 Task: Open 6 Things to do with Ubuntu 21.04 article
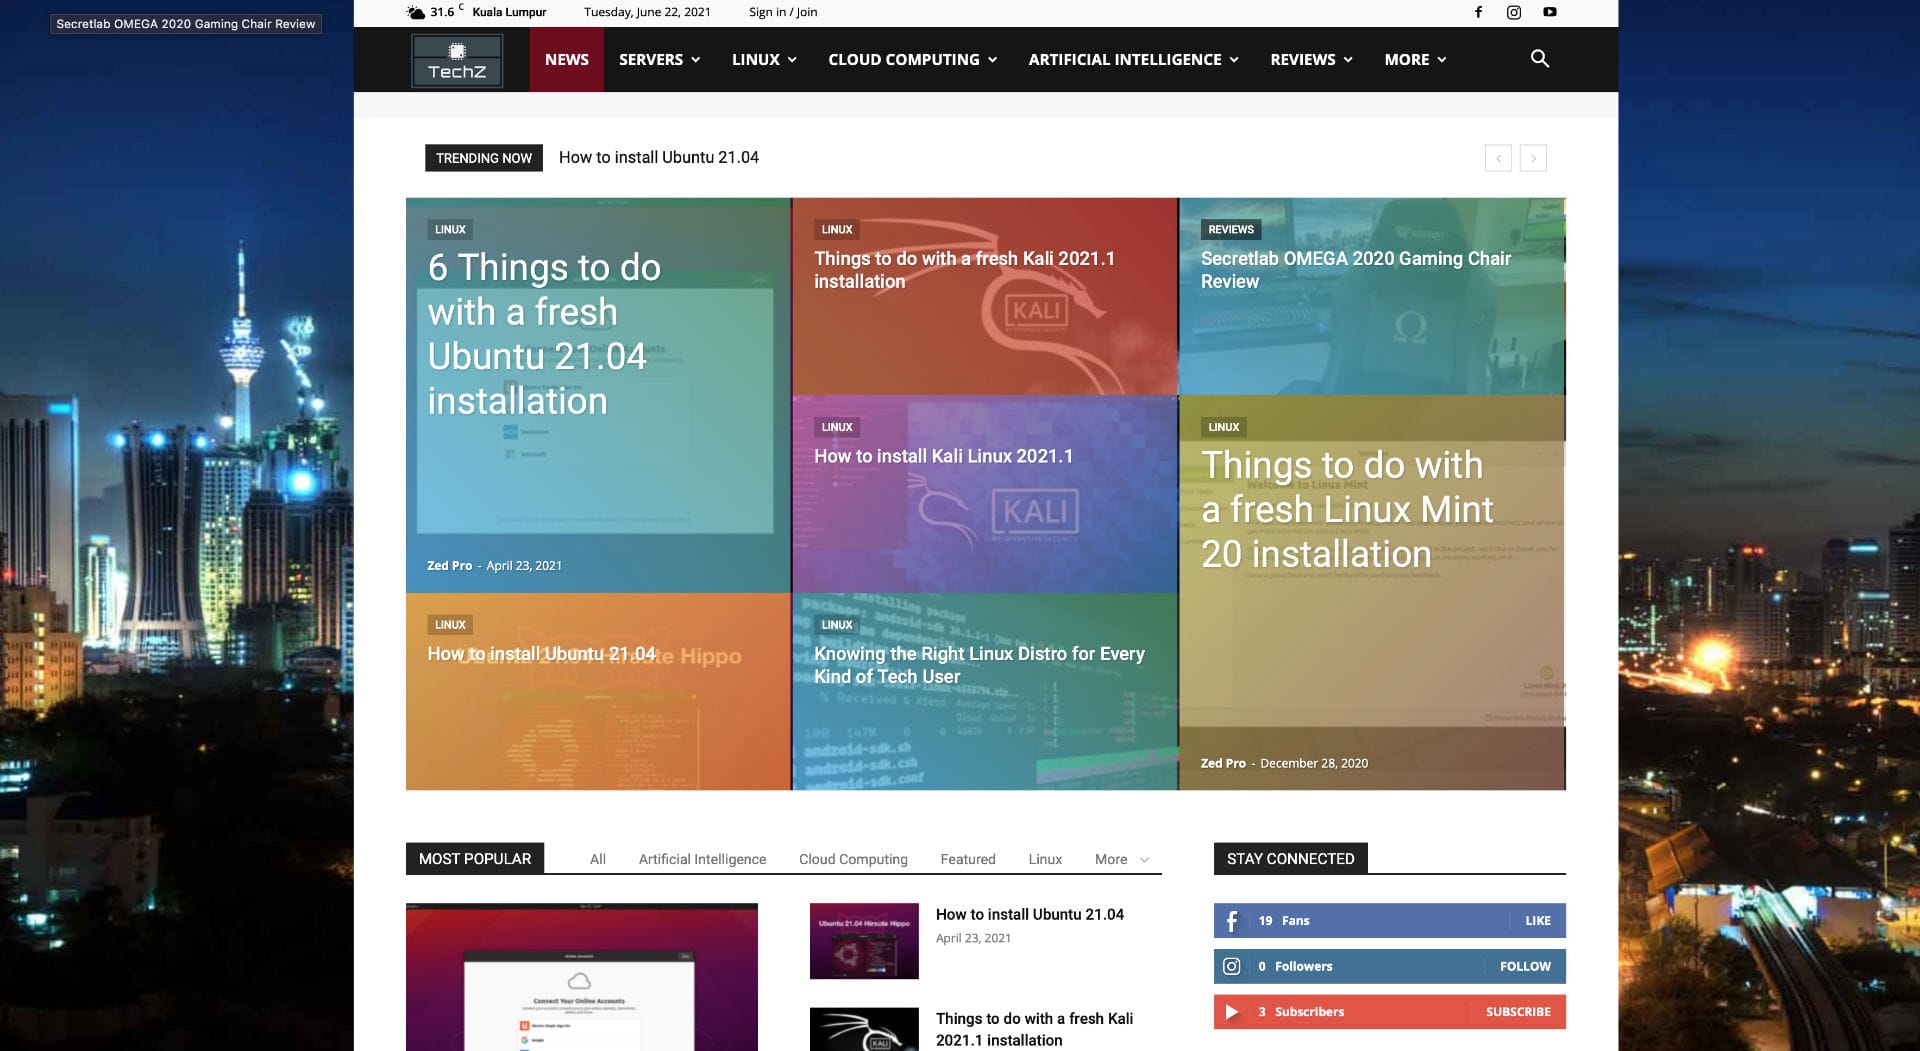(x=544, y=334)
